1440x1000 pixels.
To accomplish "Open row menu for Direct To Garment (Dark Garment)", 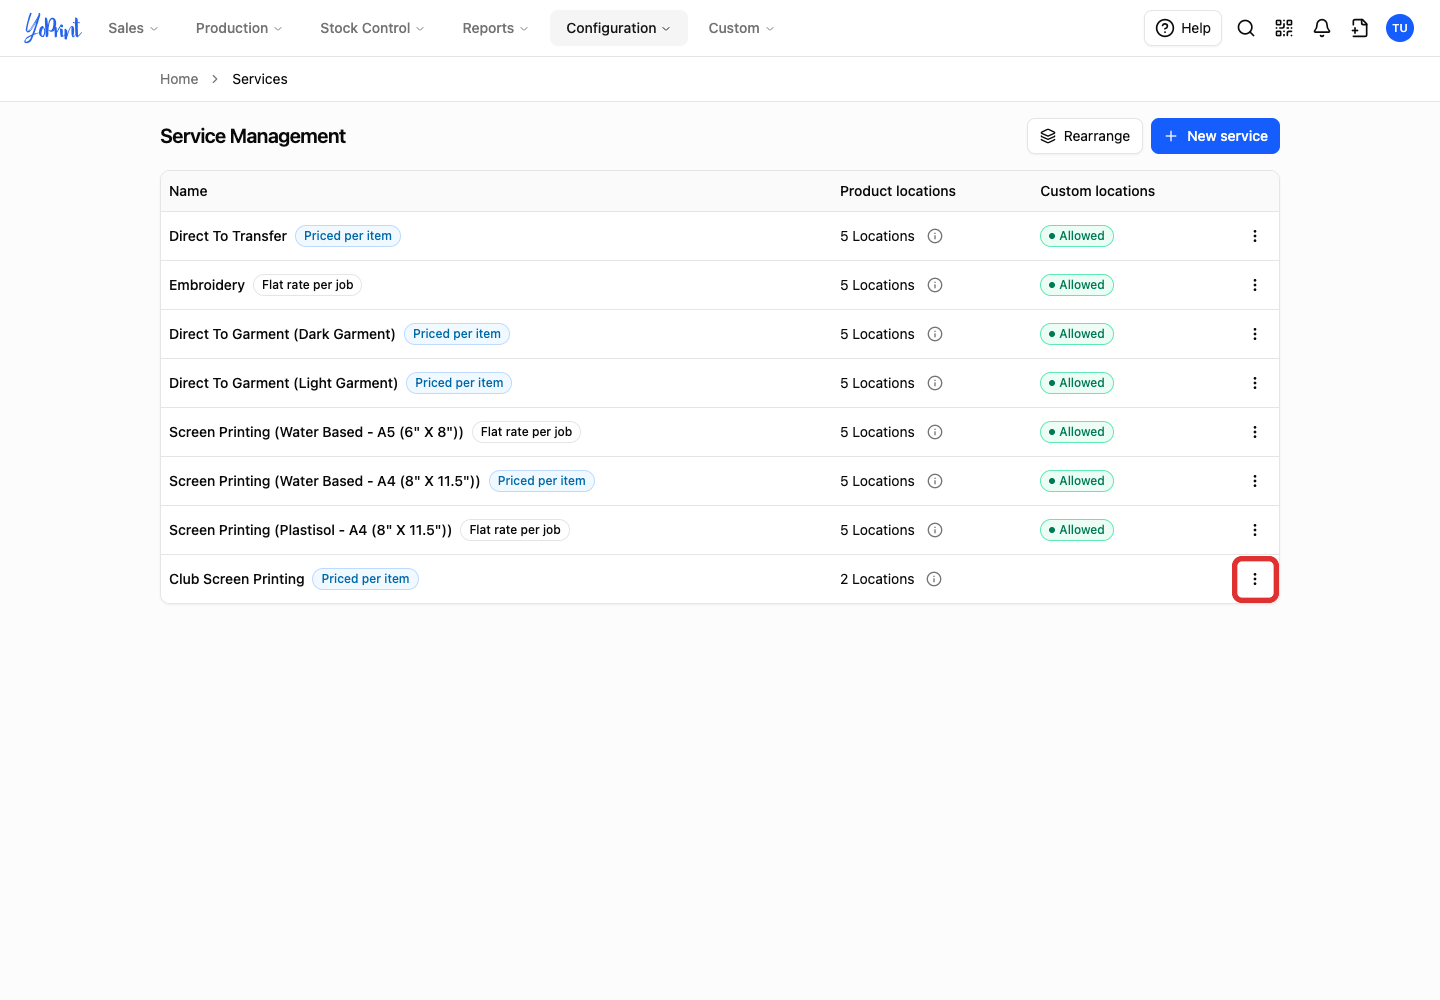I will pos(1255,334).
